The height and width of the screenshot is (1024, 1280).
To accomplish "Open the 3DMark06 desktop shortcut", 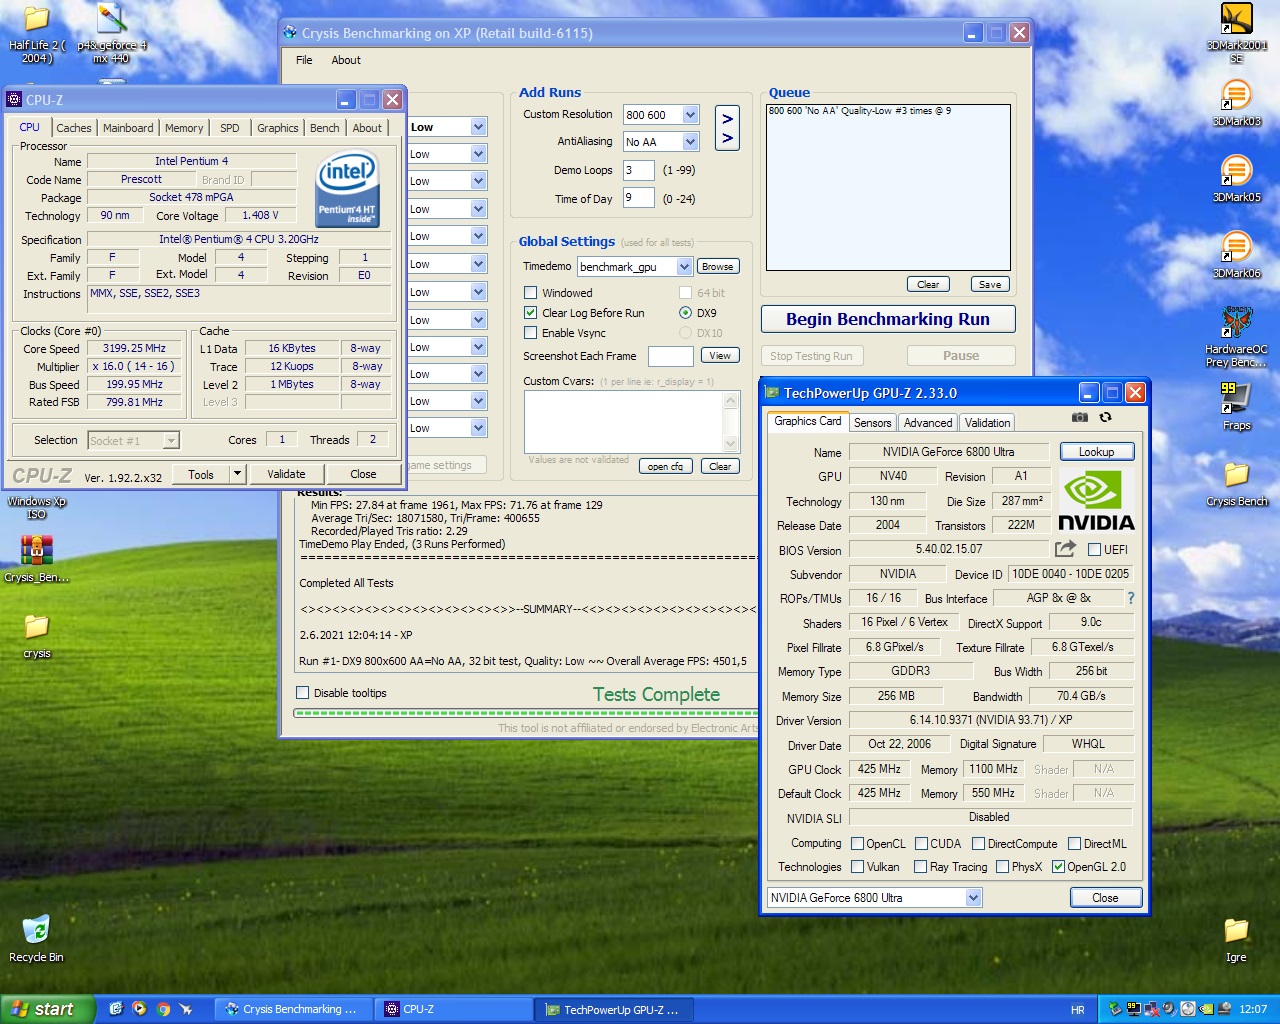I will (1236, 247).
